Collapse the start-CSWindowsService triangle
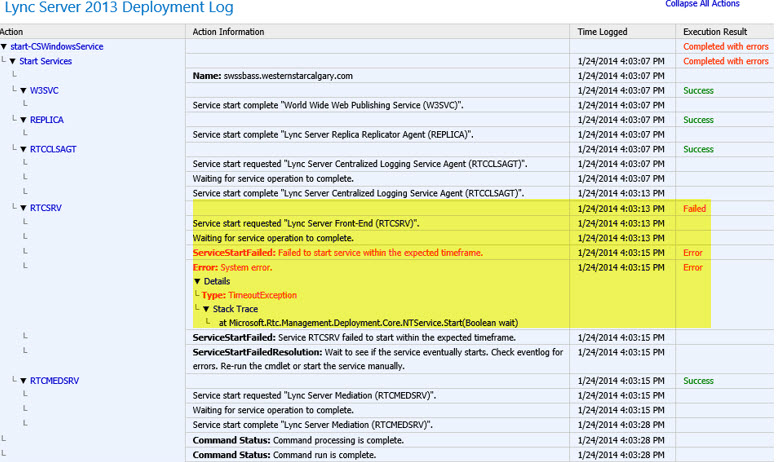The height and width of the screenshot is (462, 776). (4, 46)
